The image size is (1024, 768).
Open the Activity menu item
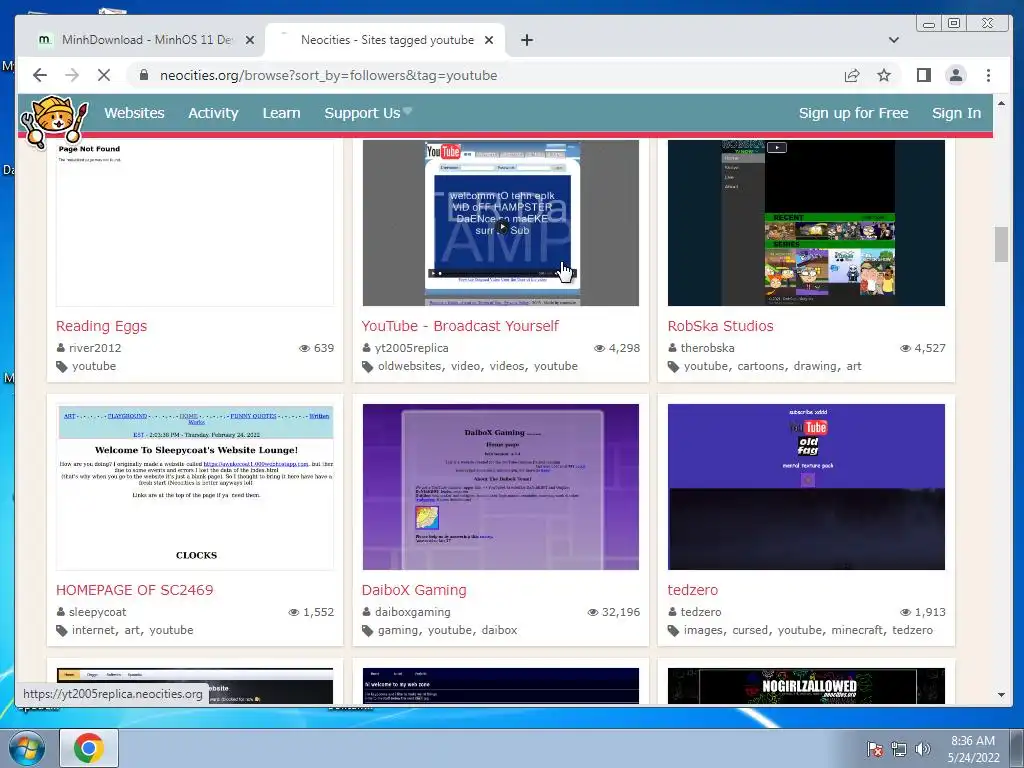[x=214, y=113]
